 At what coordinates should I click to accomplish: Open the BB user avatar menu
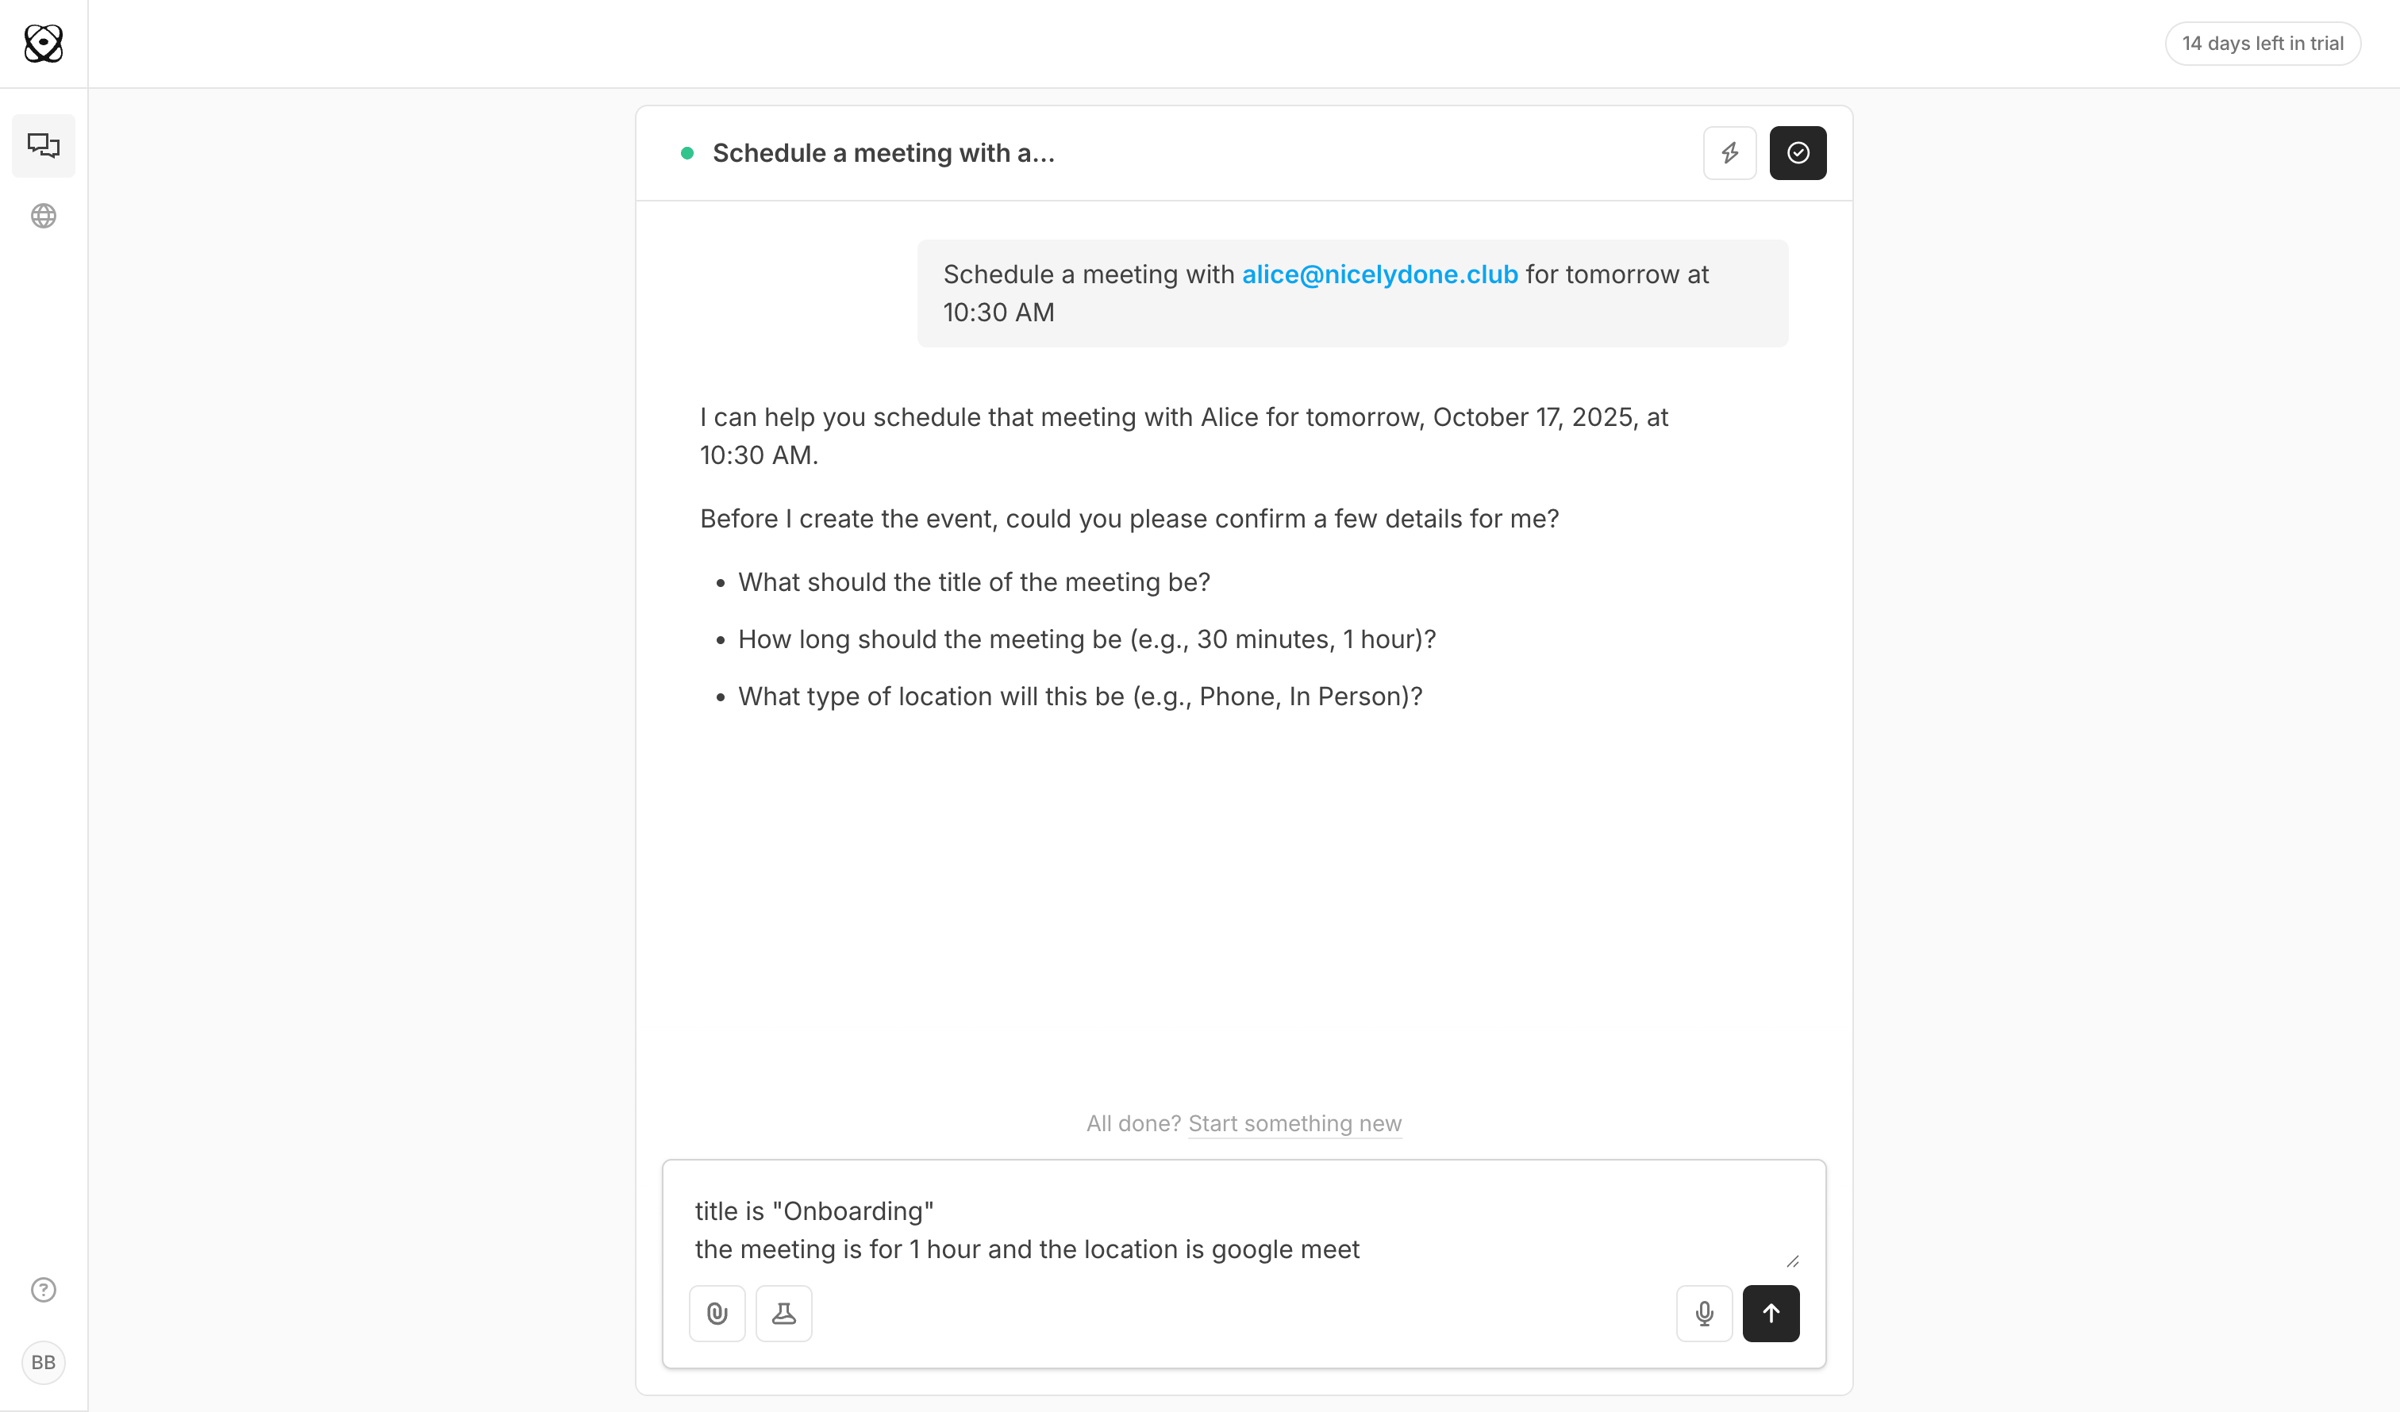pyautogui.click(x=43, y=1362)
